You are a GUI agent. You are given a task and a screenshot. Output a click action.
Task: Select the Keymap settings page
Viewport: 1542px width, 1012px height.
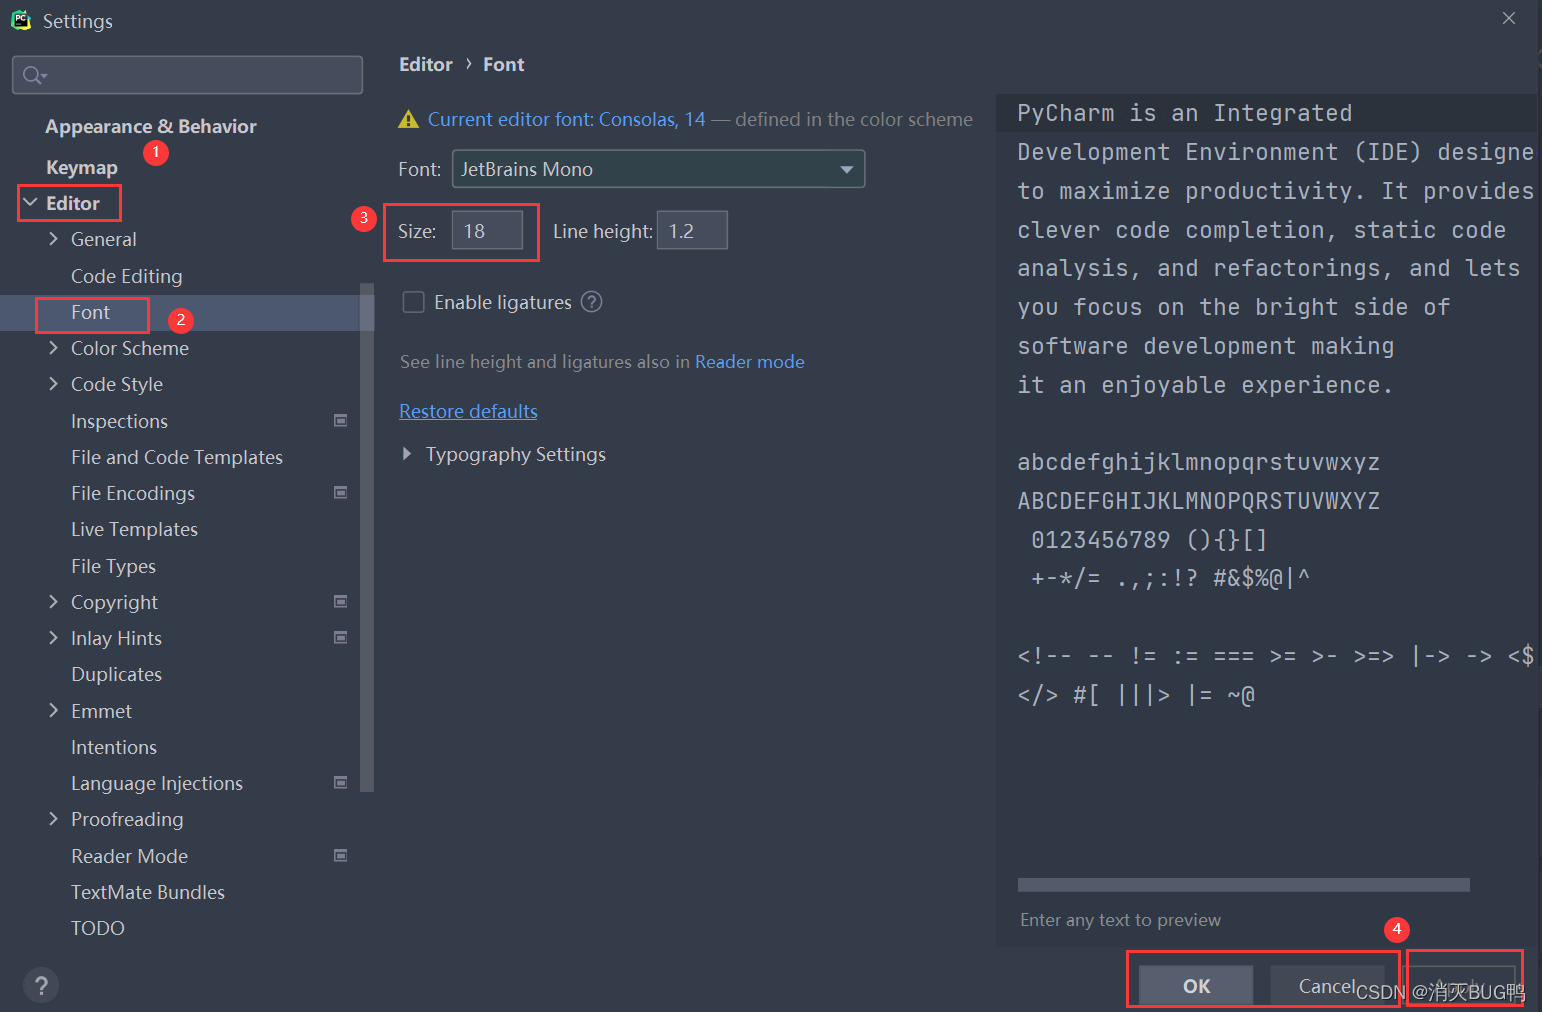[x=82, y=167]
